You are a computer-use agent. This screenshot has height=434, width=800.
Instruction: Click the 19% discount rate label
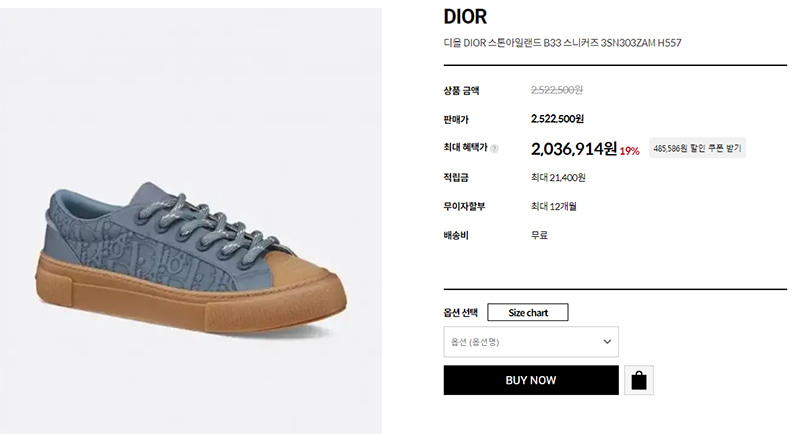coord(630,151)
